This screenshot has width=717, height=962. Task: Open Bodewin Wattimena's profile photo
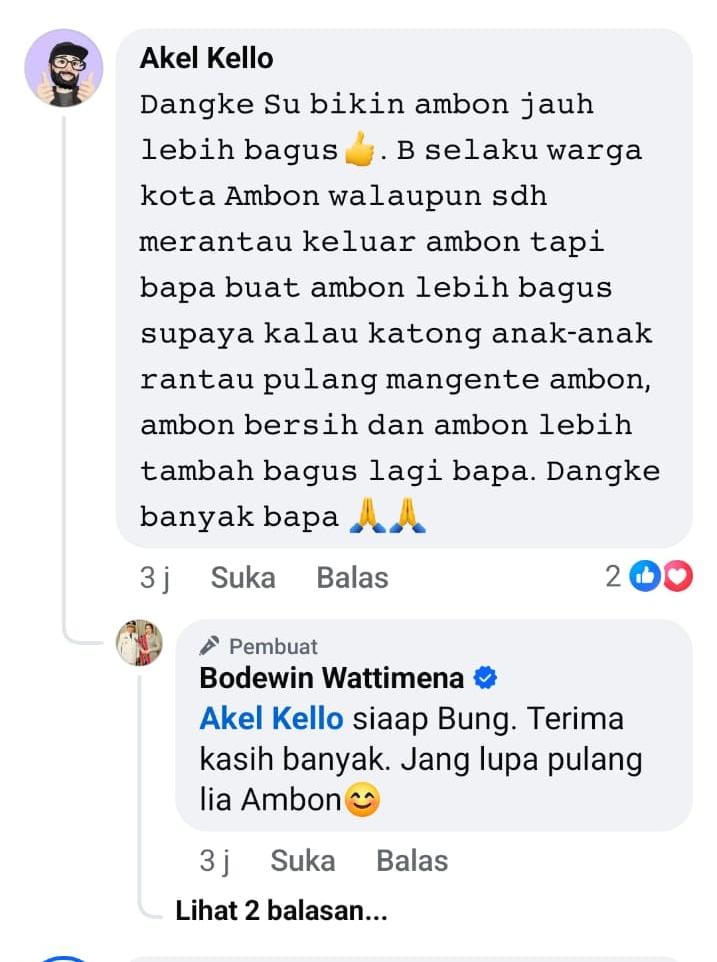point(140,642)
